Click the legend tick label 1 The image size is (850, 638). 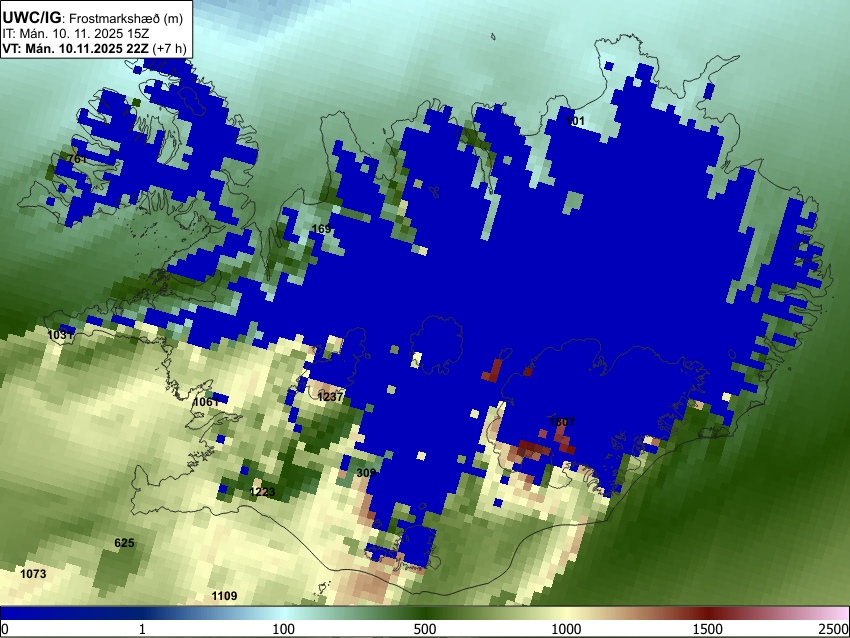tap(142, 629)
